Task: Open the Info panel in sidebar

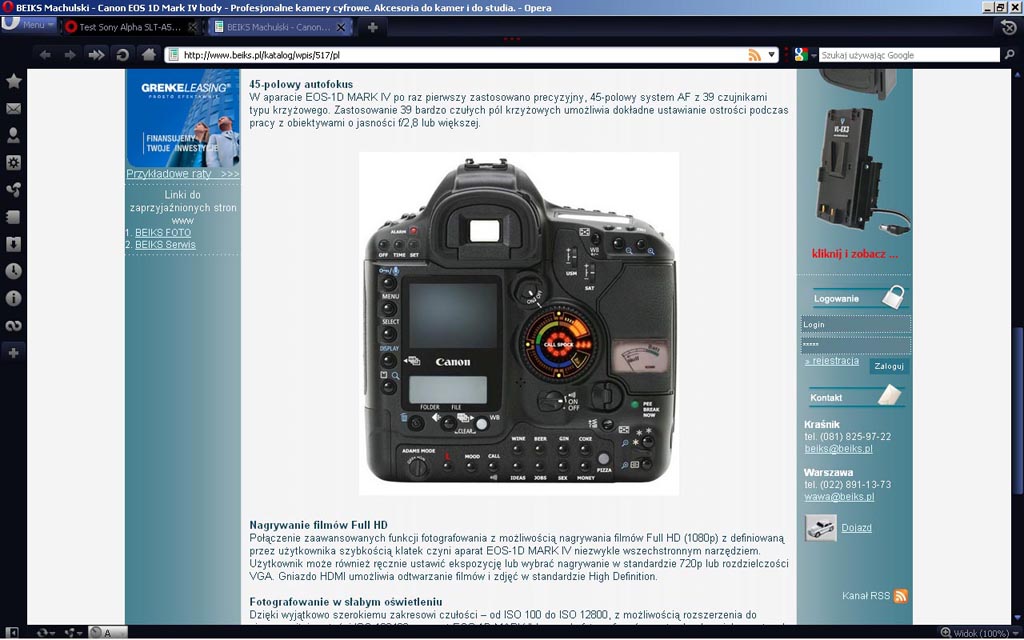Action: pyautogui.click(x=13, y=298)
